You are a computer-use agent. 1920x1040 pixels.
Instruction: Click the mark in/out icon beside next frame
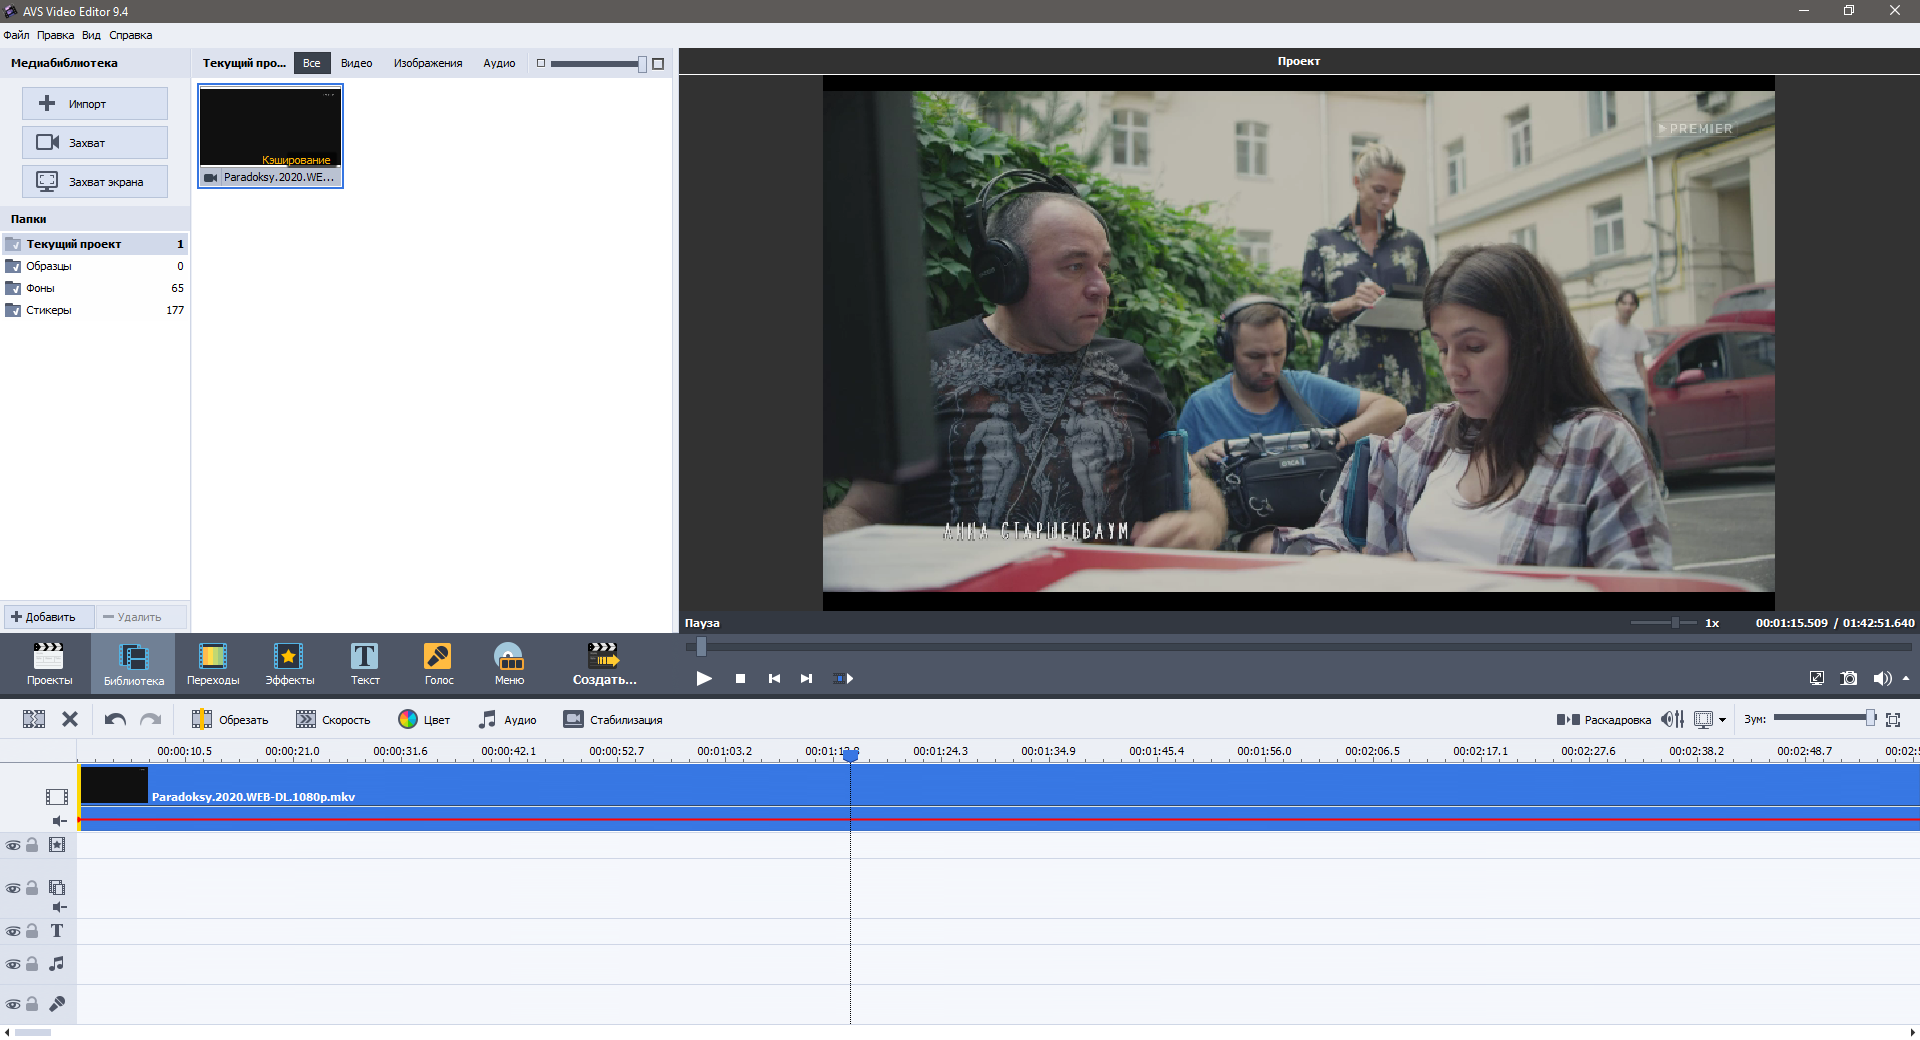click(843, 678)
